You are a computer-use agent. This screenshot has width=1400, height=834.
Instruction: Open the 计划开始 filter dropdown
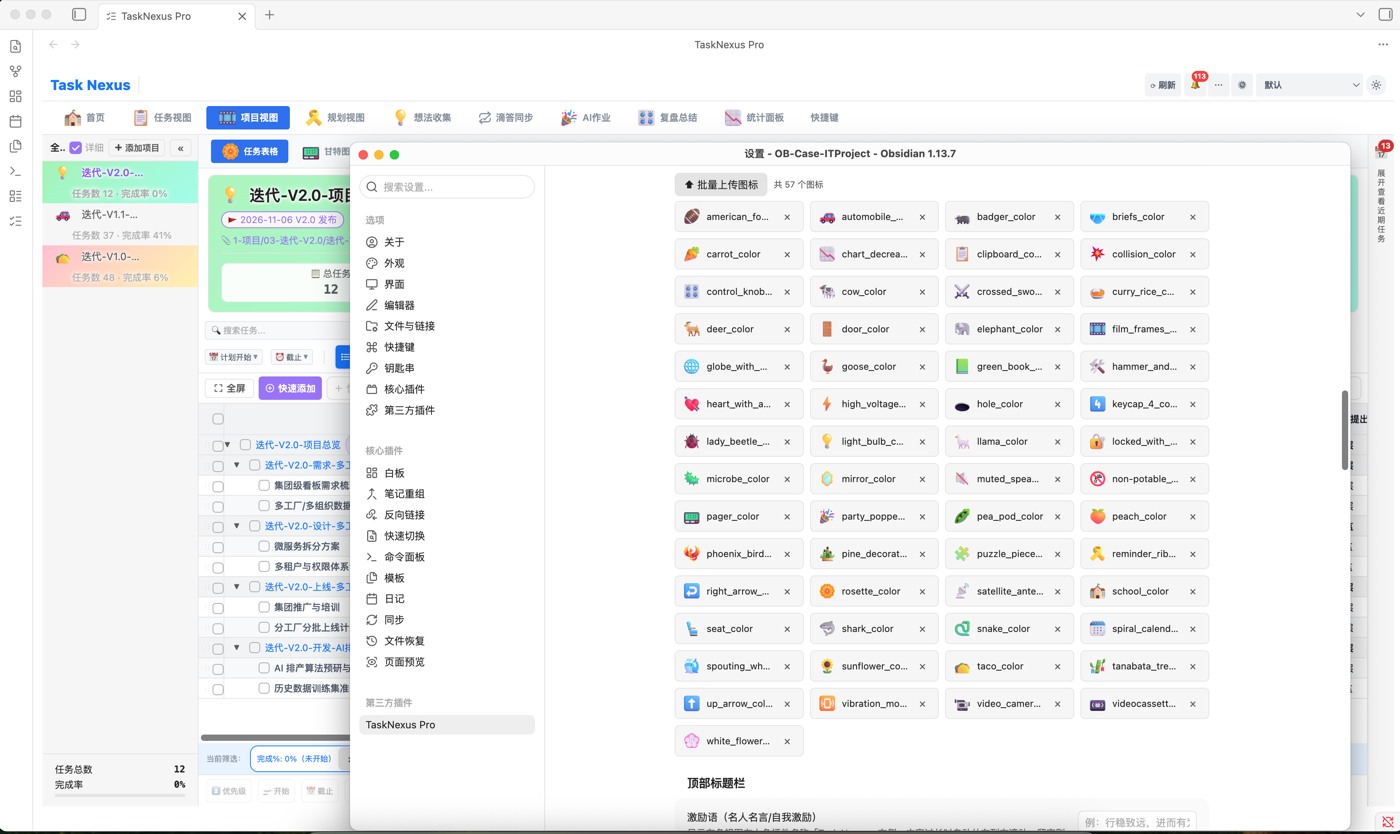point(233,357)
